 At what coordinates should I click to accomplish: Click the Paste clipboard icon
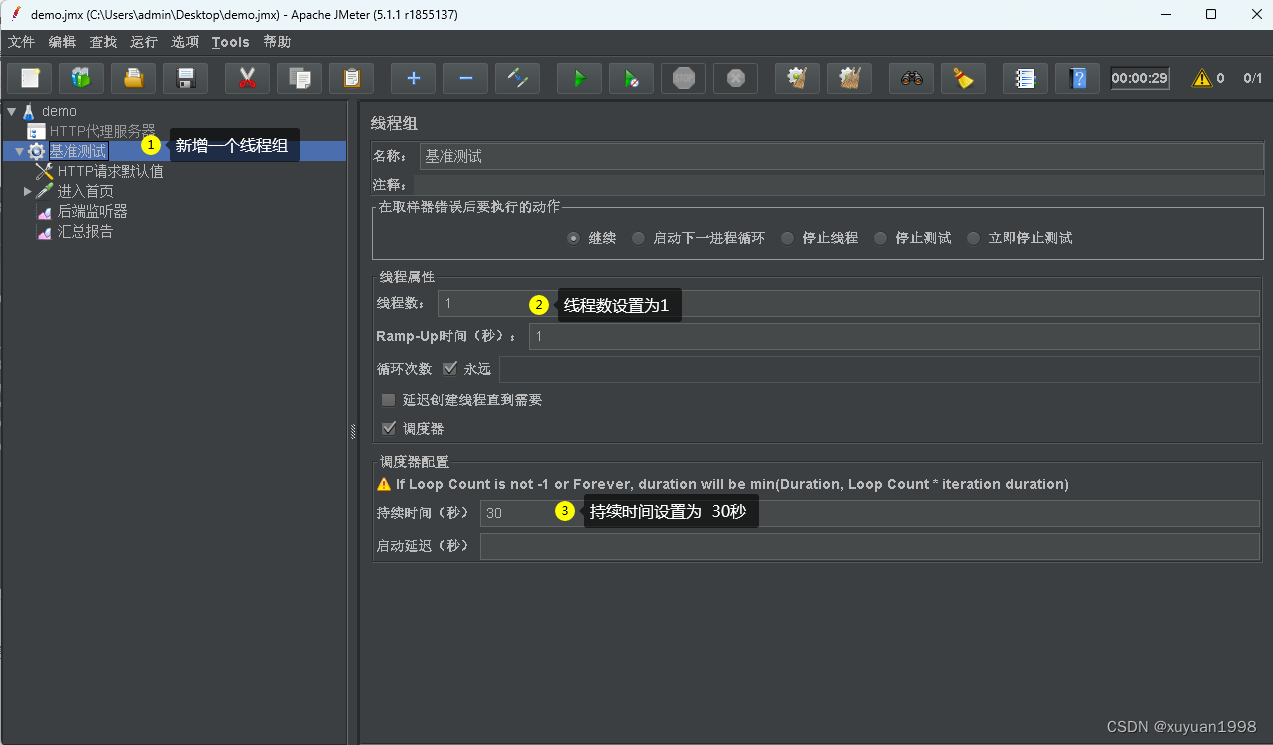pyautogui.click(x=351, y=78)
